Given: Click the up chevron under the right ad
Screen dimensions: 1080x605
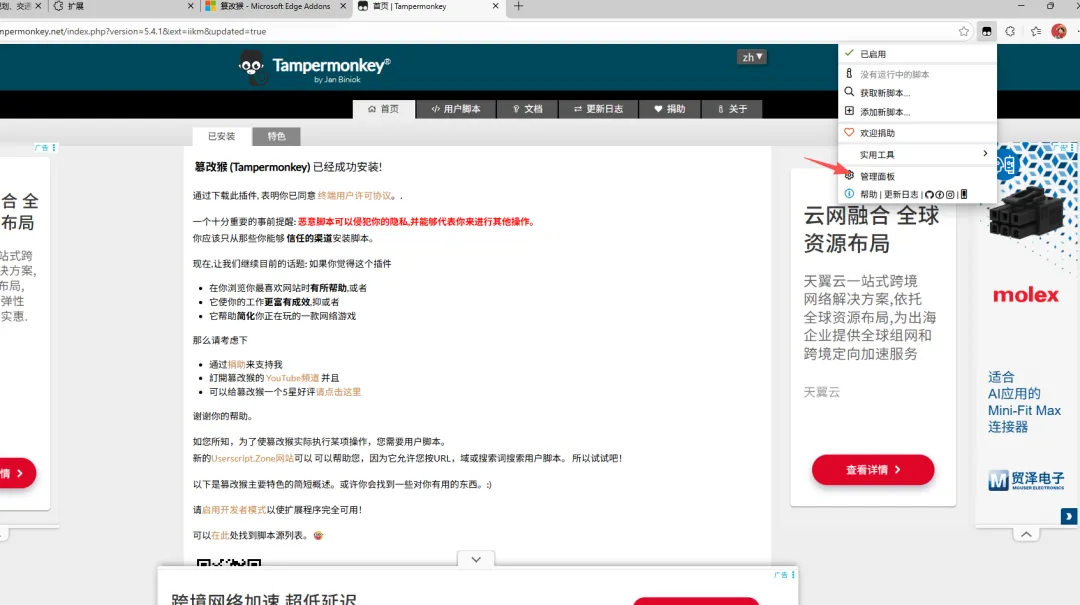Looking at the screenshot, I should (x=1026, y=534).
